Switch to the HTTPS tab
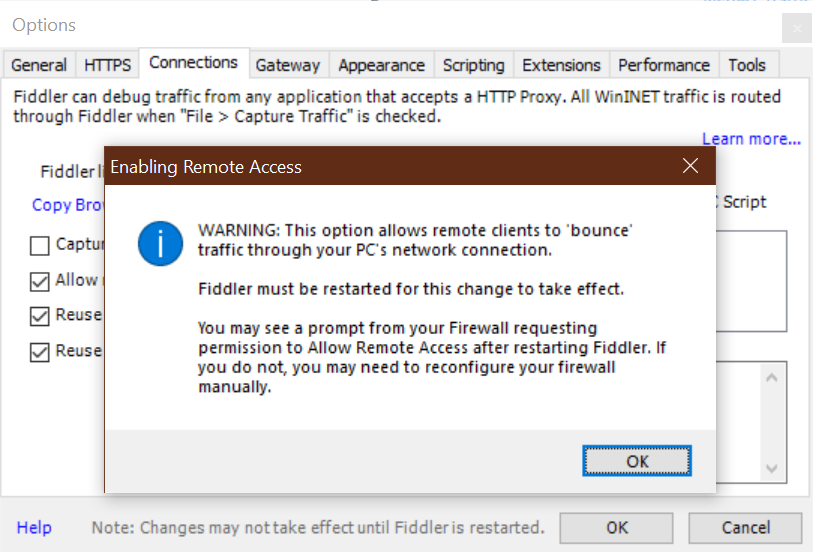Image resolution: width=813 pixels, height=552 pixels. (x=107, y=65)
